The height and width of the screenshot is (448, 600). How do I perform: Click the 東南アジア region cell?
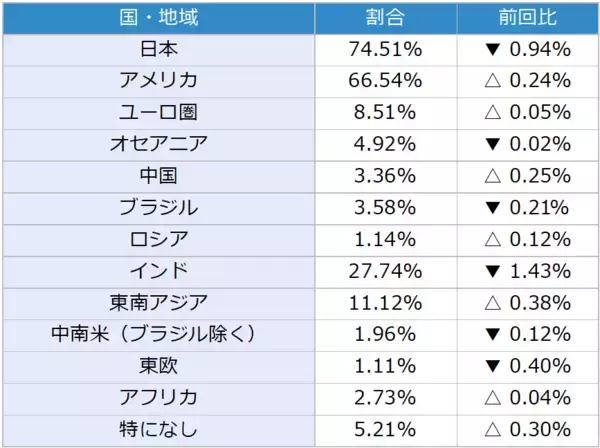158,303
